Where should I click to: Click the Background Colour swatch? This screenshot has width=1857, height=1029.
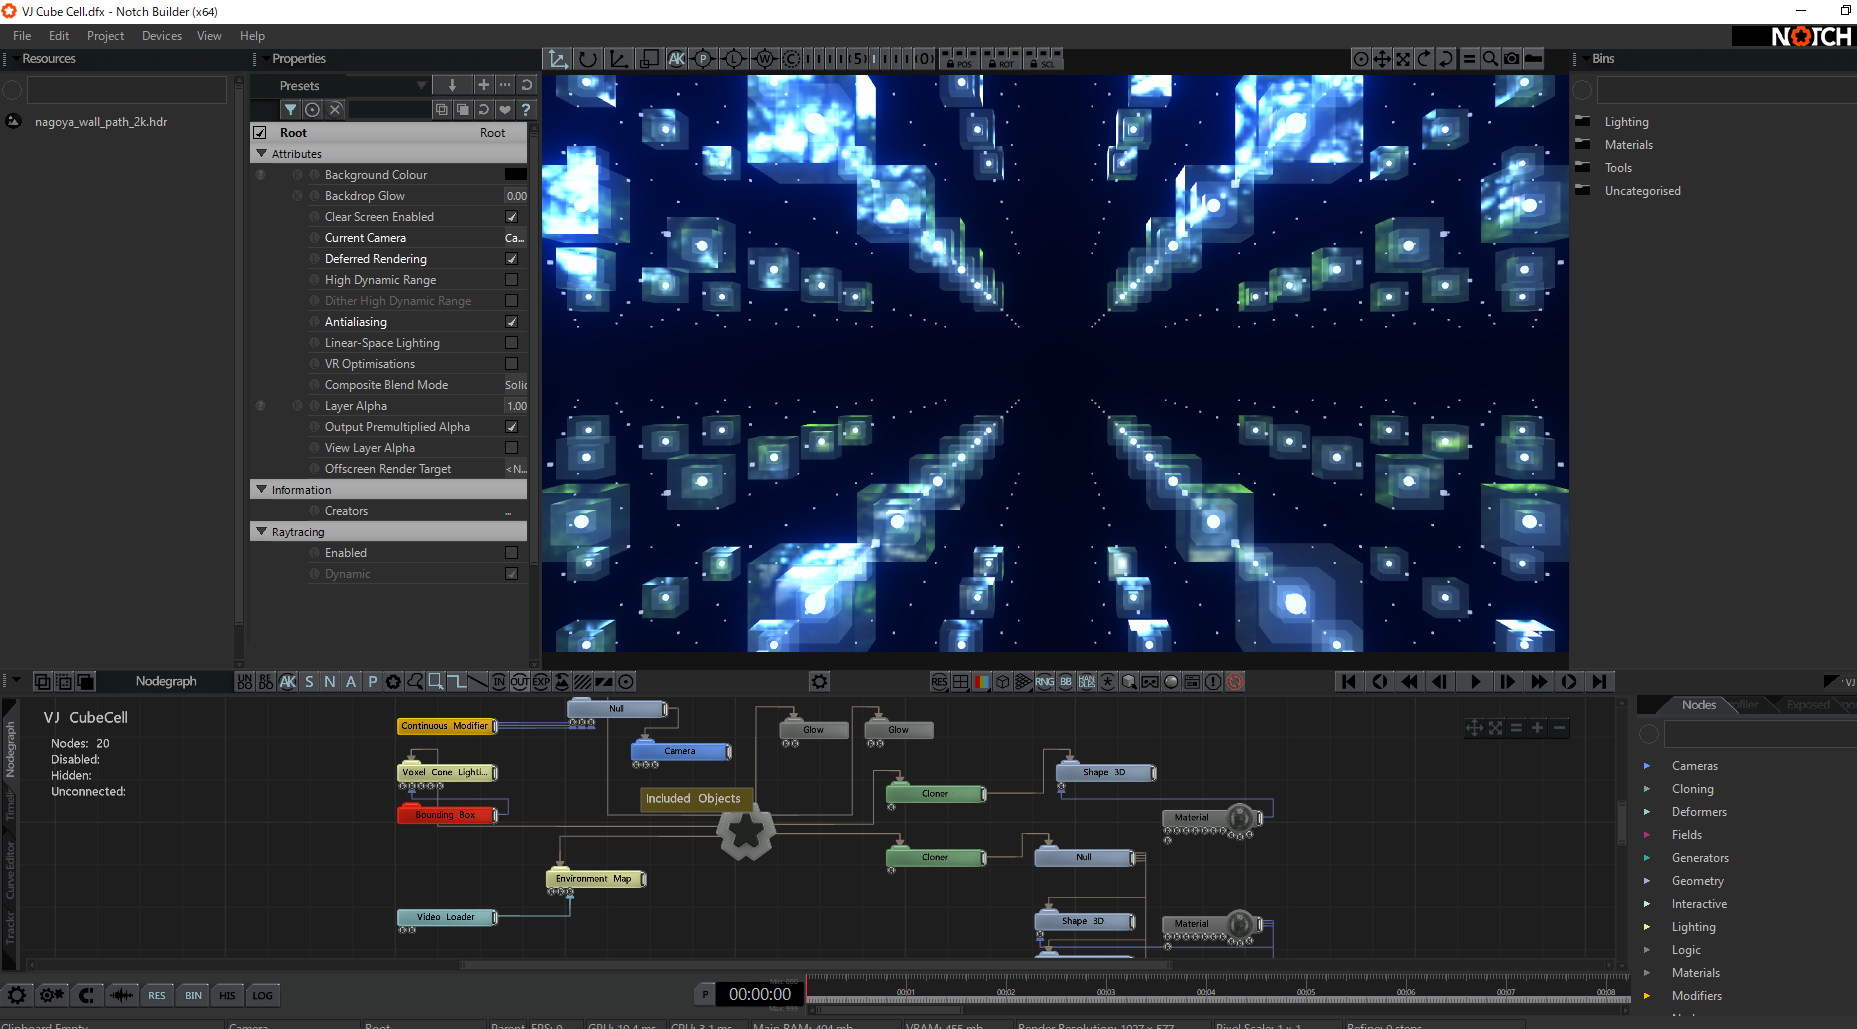click(x=516, y=175)
